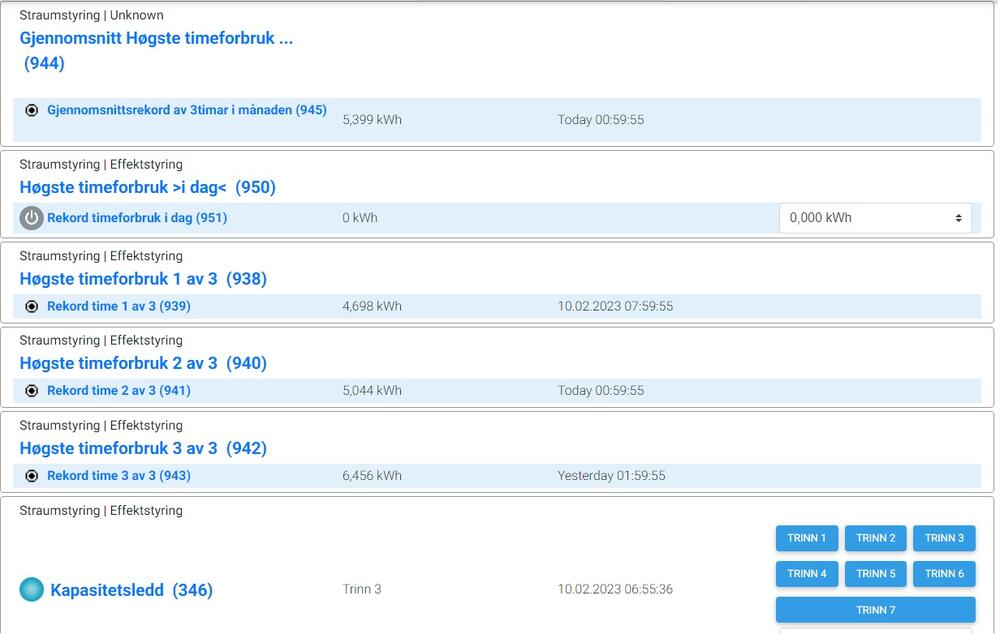Click the sensor icon beside Rekord time 2 av 3
The height and width of the screenshot is (634, 1000).
click(x=31, y=391)
